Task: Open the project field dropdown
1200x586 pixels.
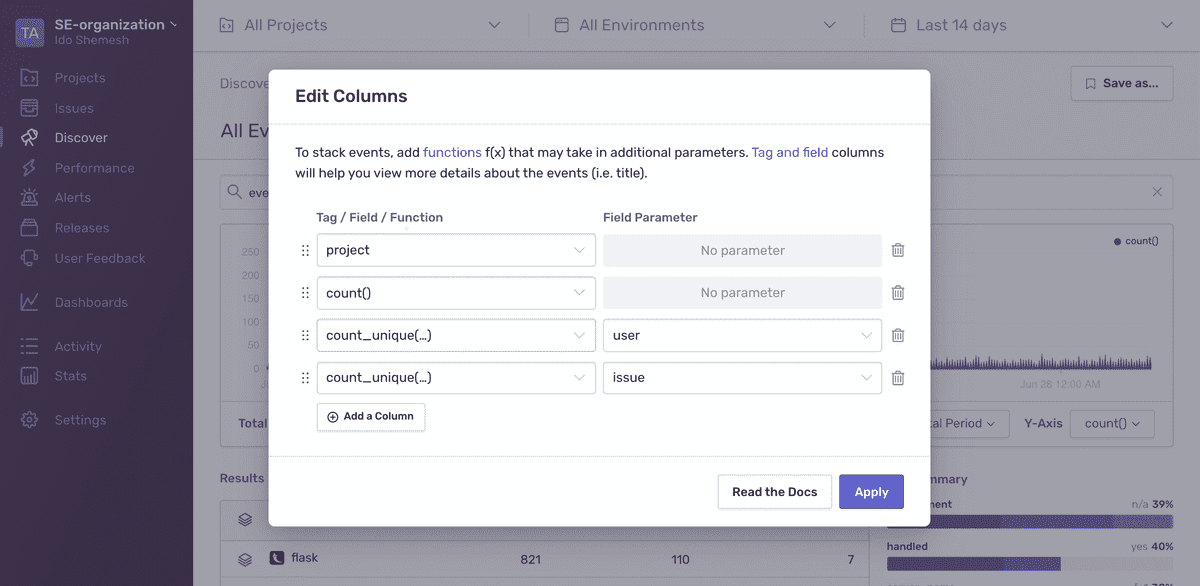Action: tap(456, 250)
